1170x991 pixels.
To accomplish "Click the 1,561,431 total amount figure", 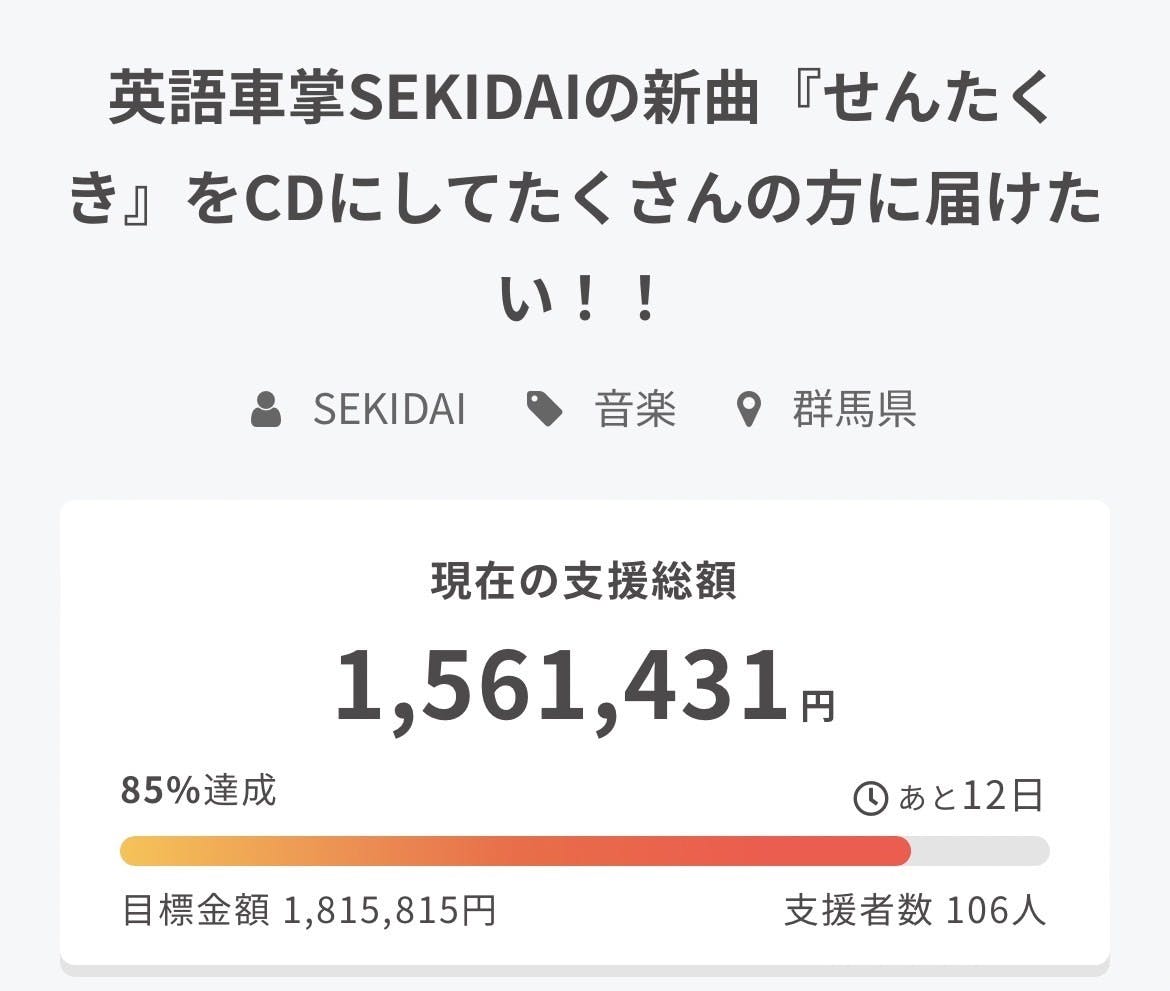I will click(563, 687).
